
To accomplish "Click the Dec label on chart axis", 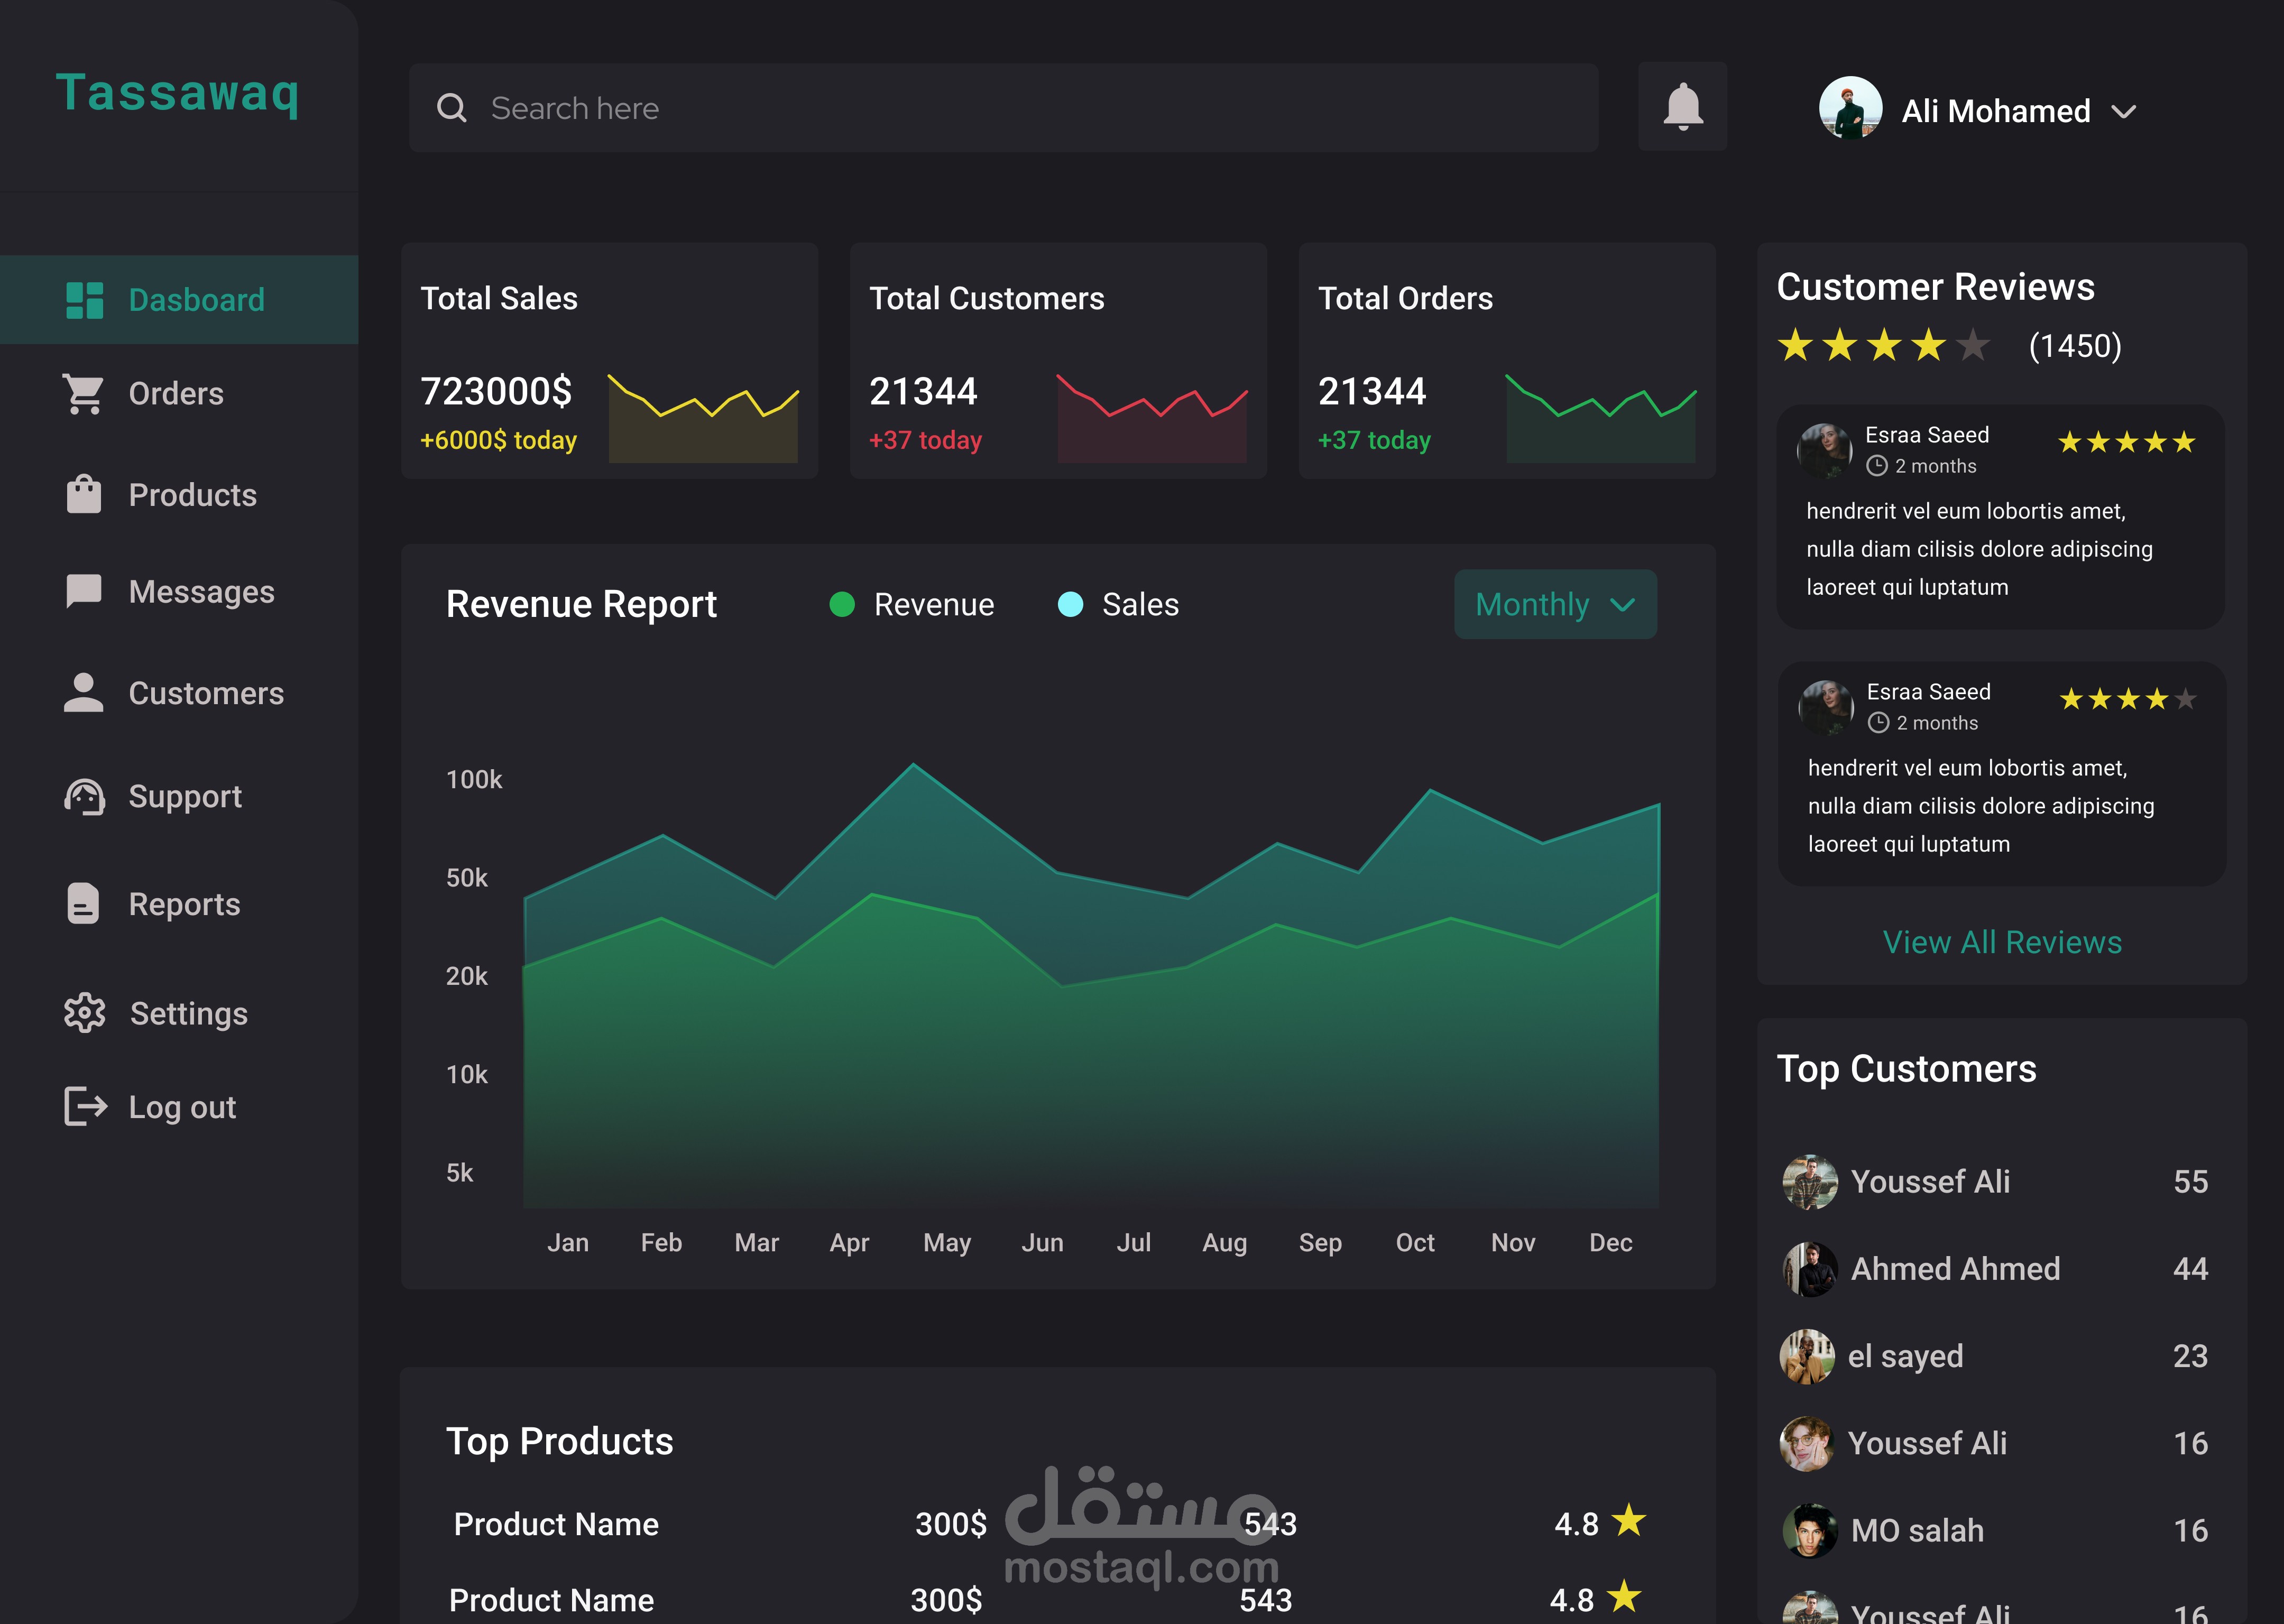I will pyautogui.click(x=1610, y=1243).
